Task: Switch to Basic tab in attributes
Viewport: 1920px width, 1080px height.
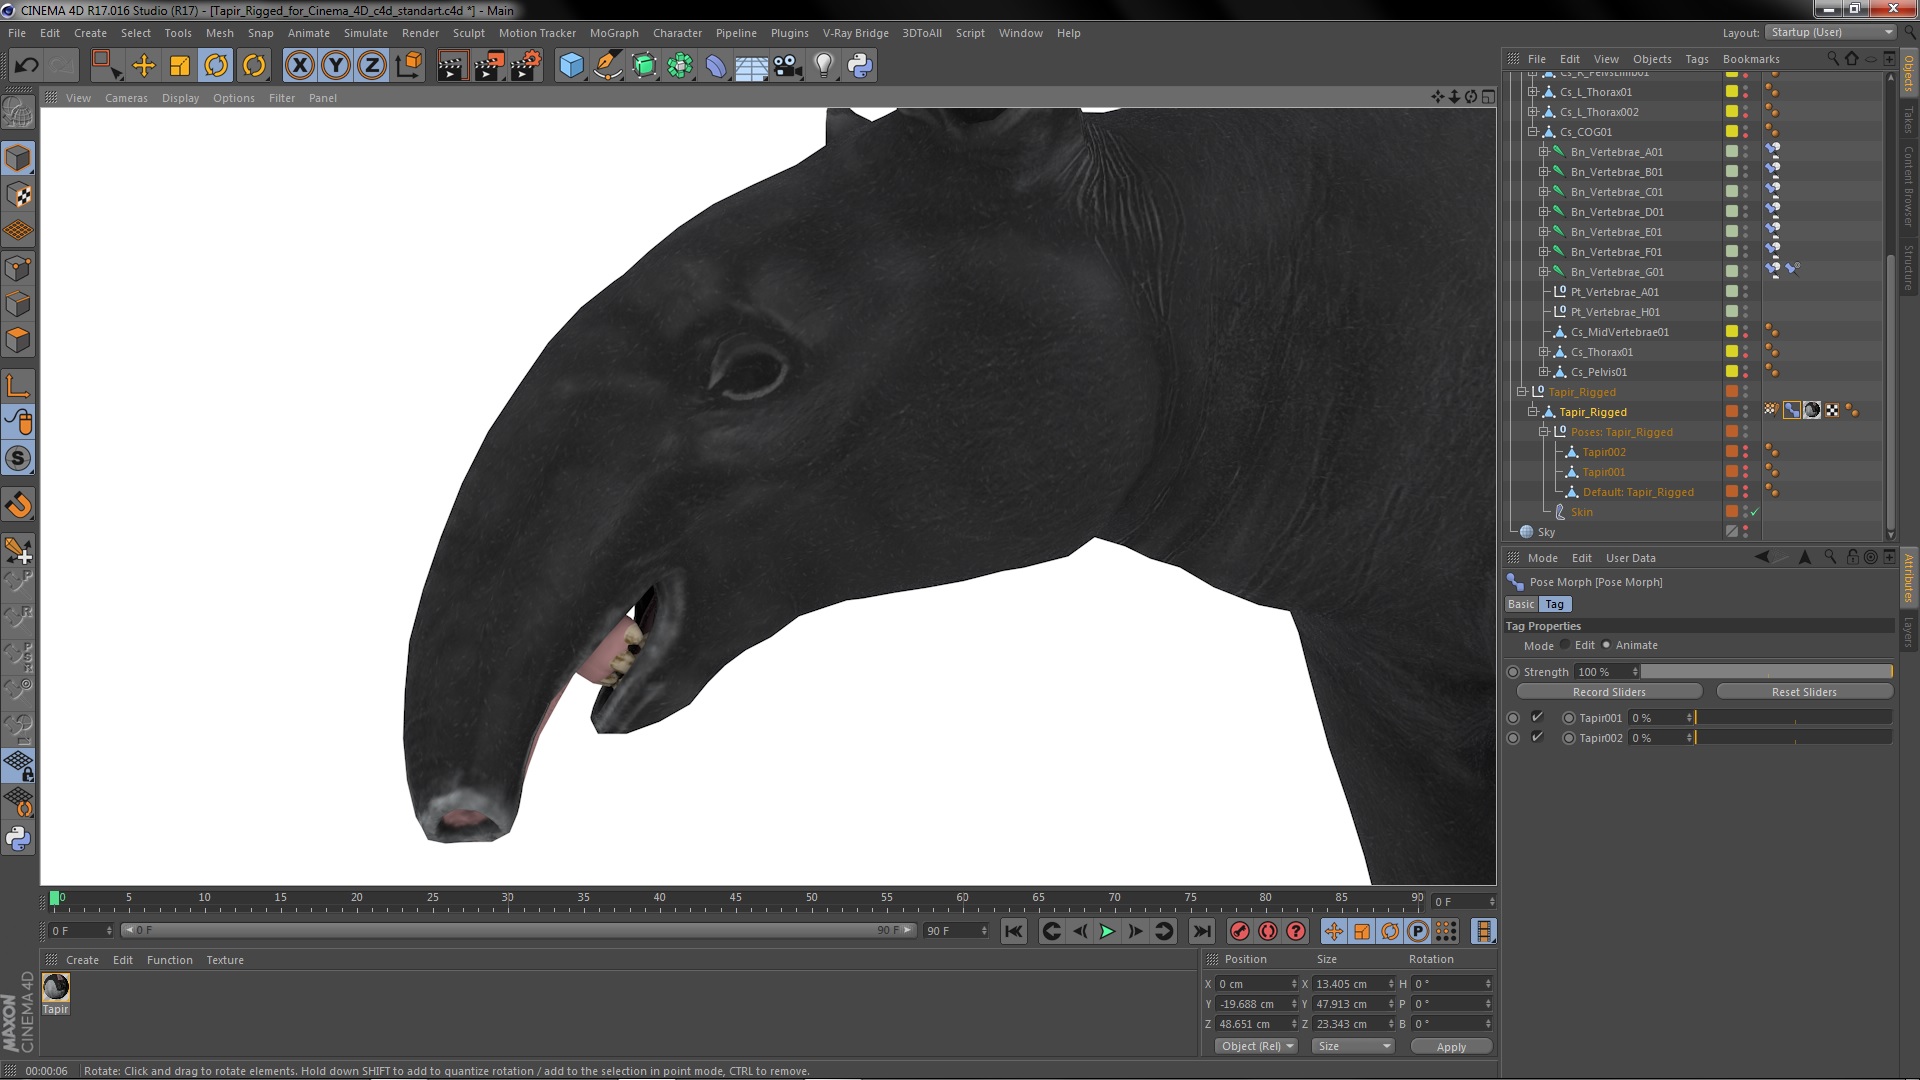Action: pos(1521,604)
